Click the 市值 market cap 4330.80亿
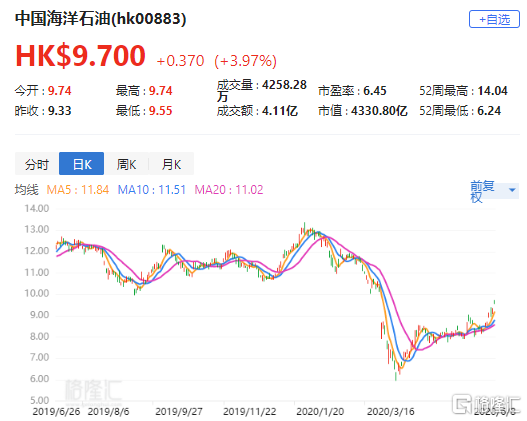The width and height of the screenshot is (527, 421). [x=379, y=111]
